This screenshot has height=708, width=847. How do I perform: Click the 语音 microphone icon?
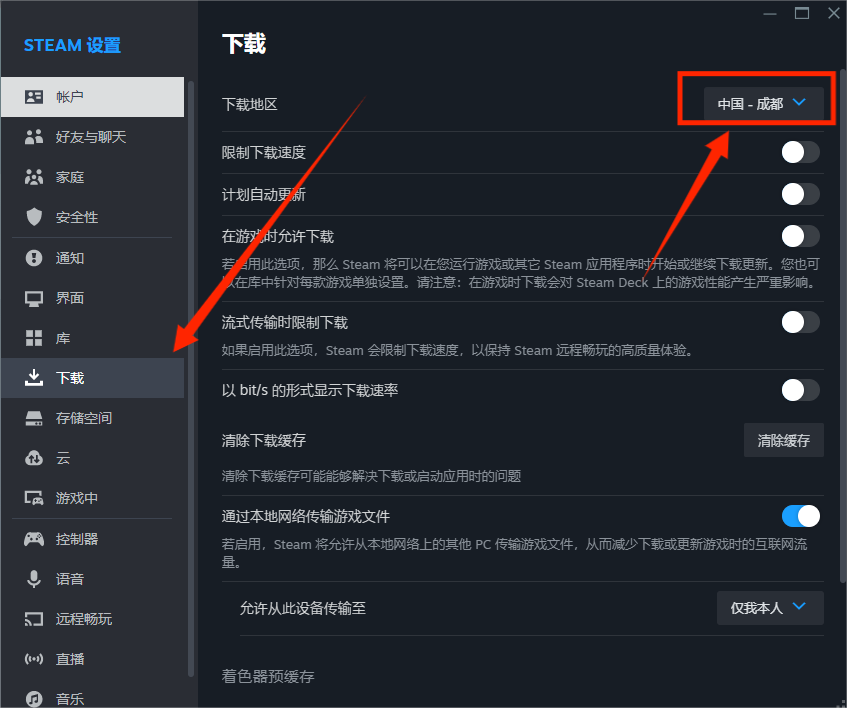[x=34, y=579]
